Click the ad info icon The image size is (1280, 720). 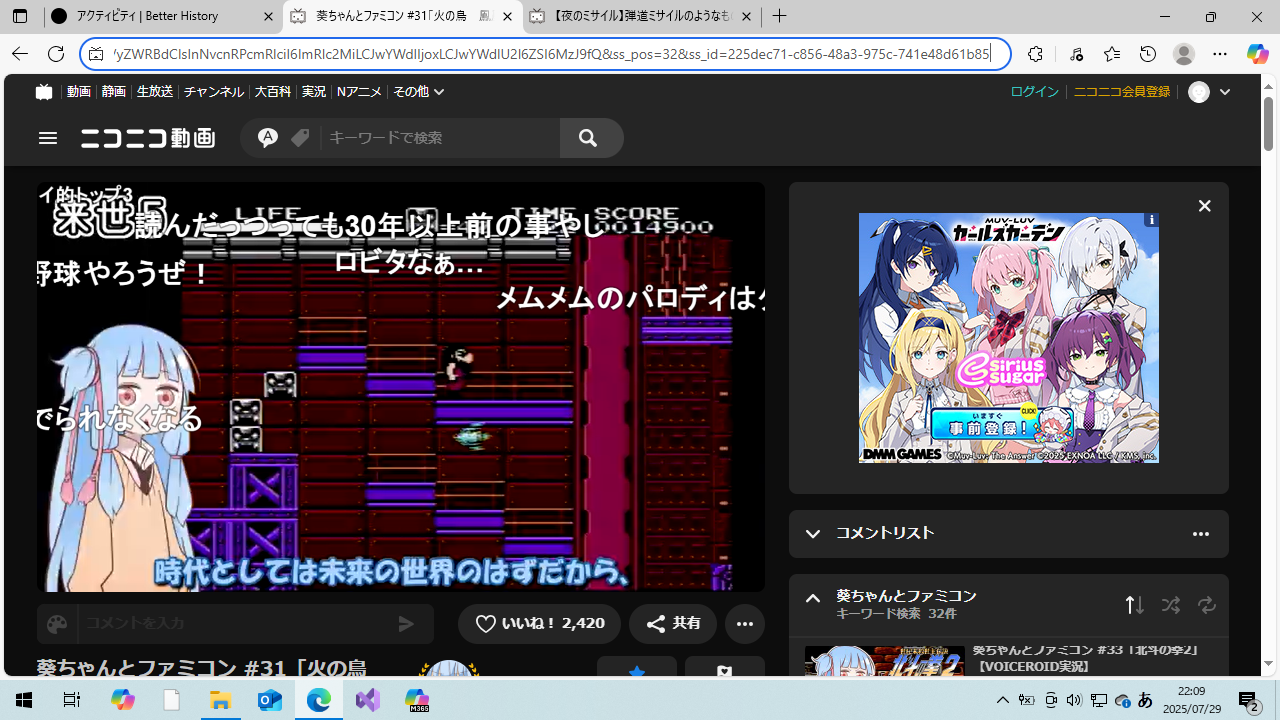(1151, 219)
